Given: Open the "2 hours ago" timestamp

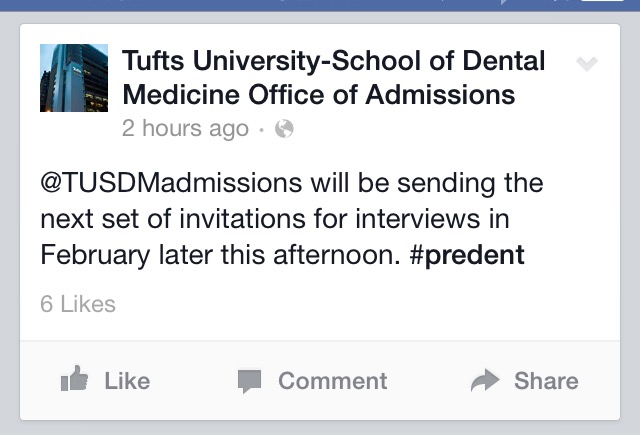Looking at the screenshot, I should click(x=184, y=128).
